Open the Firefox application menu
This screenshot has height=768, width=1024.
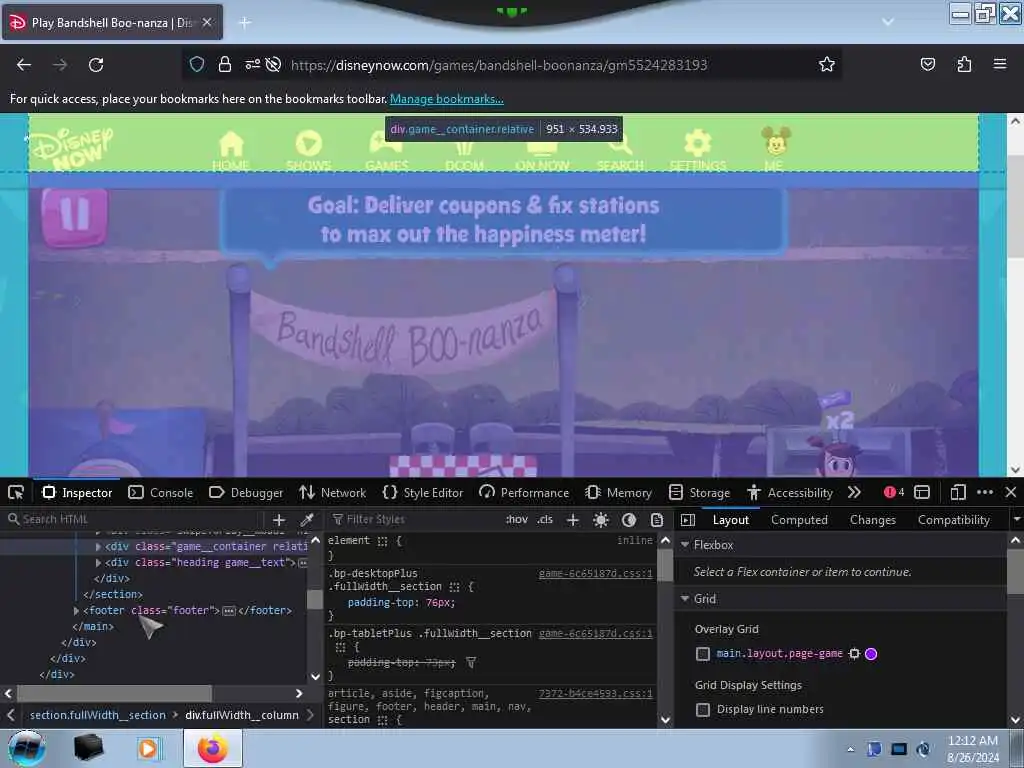coord(999,64)
